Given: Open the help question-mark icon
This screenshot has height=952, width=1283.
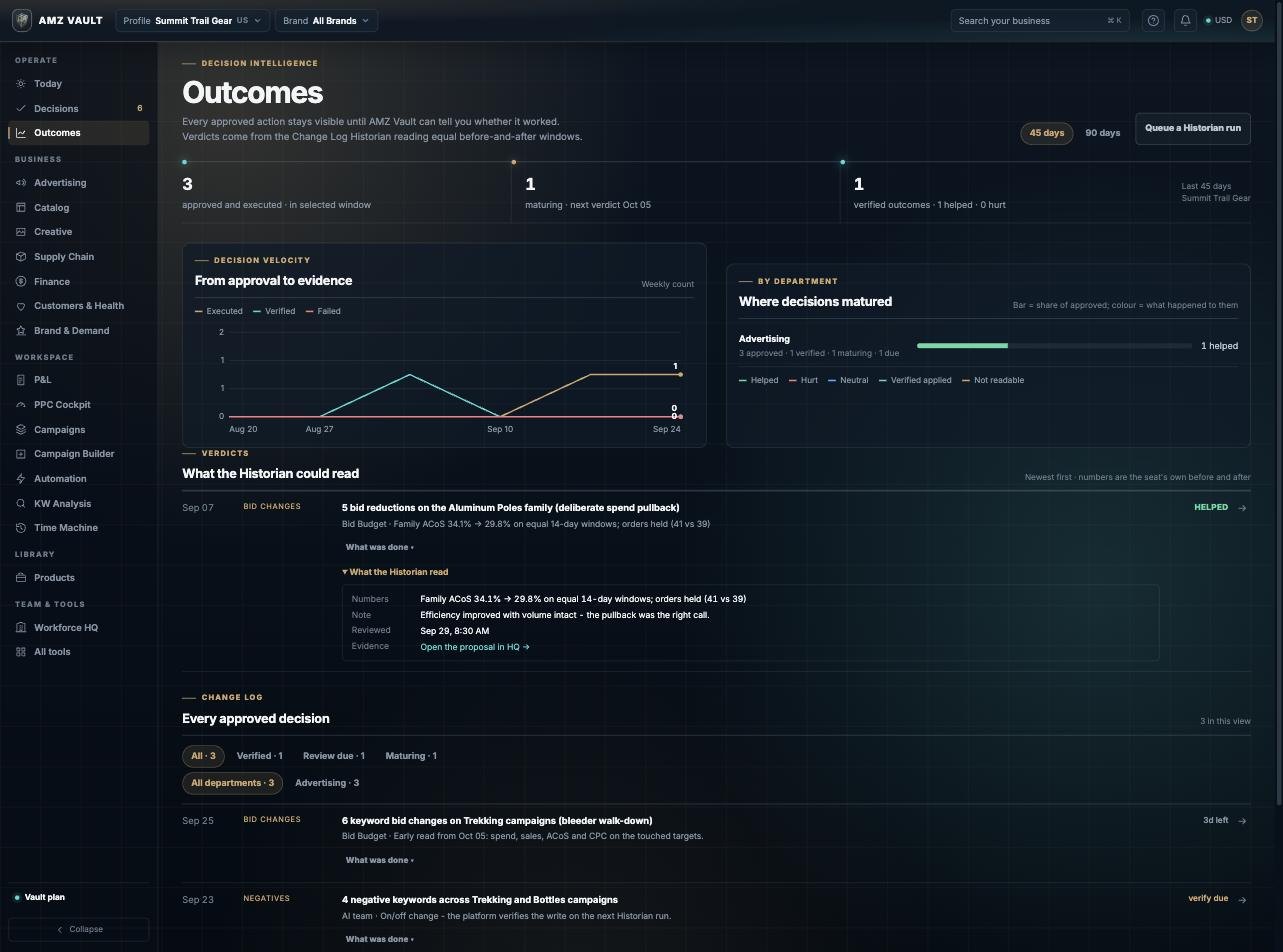Looking at the screenshot, I should tap(1153, 20).
